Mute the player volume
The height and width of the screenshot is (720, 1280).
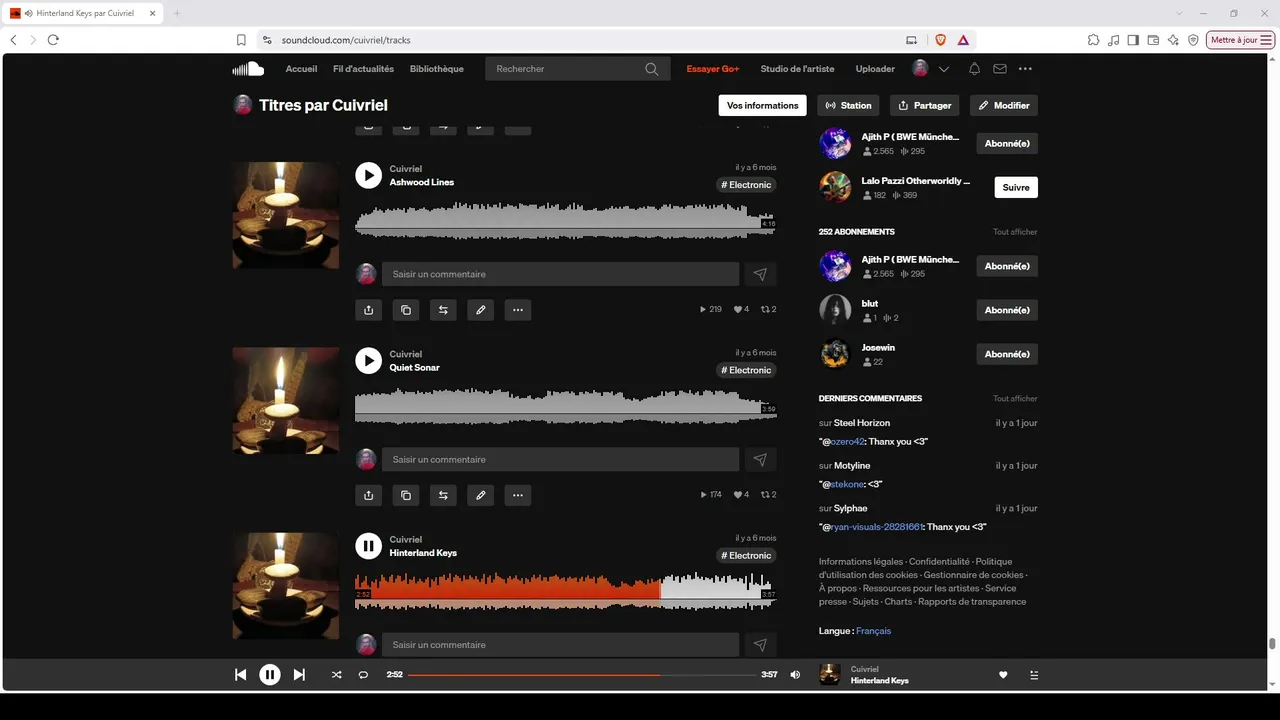[795, 675]
